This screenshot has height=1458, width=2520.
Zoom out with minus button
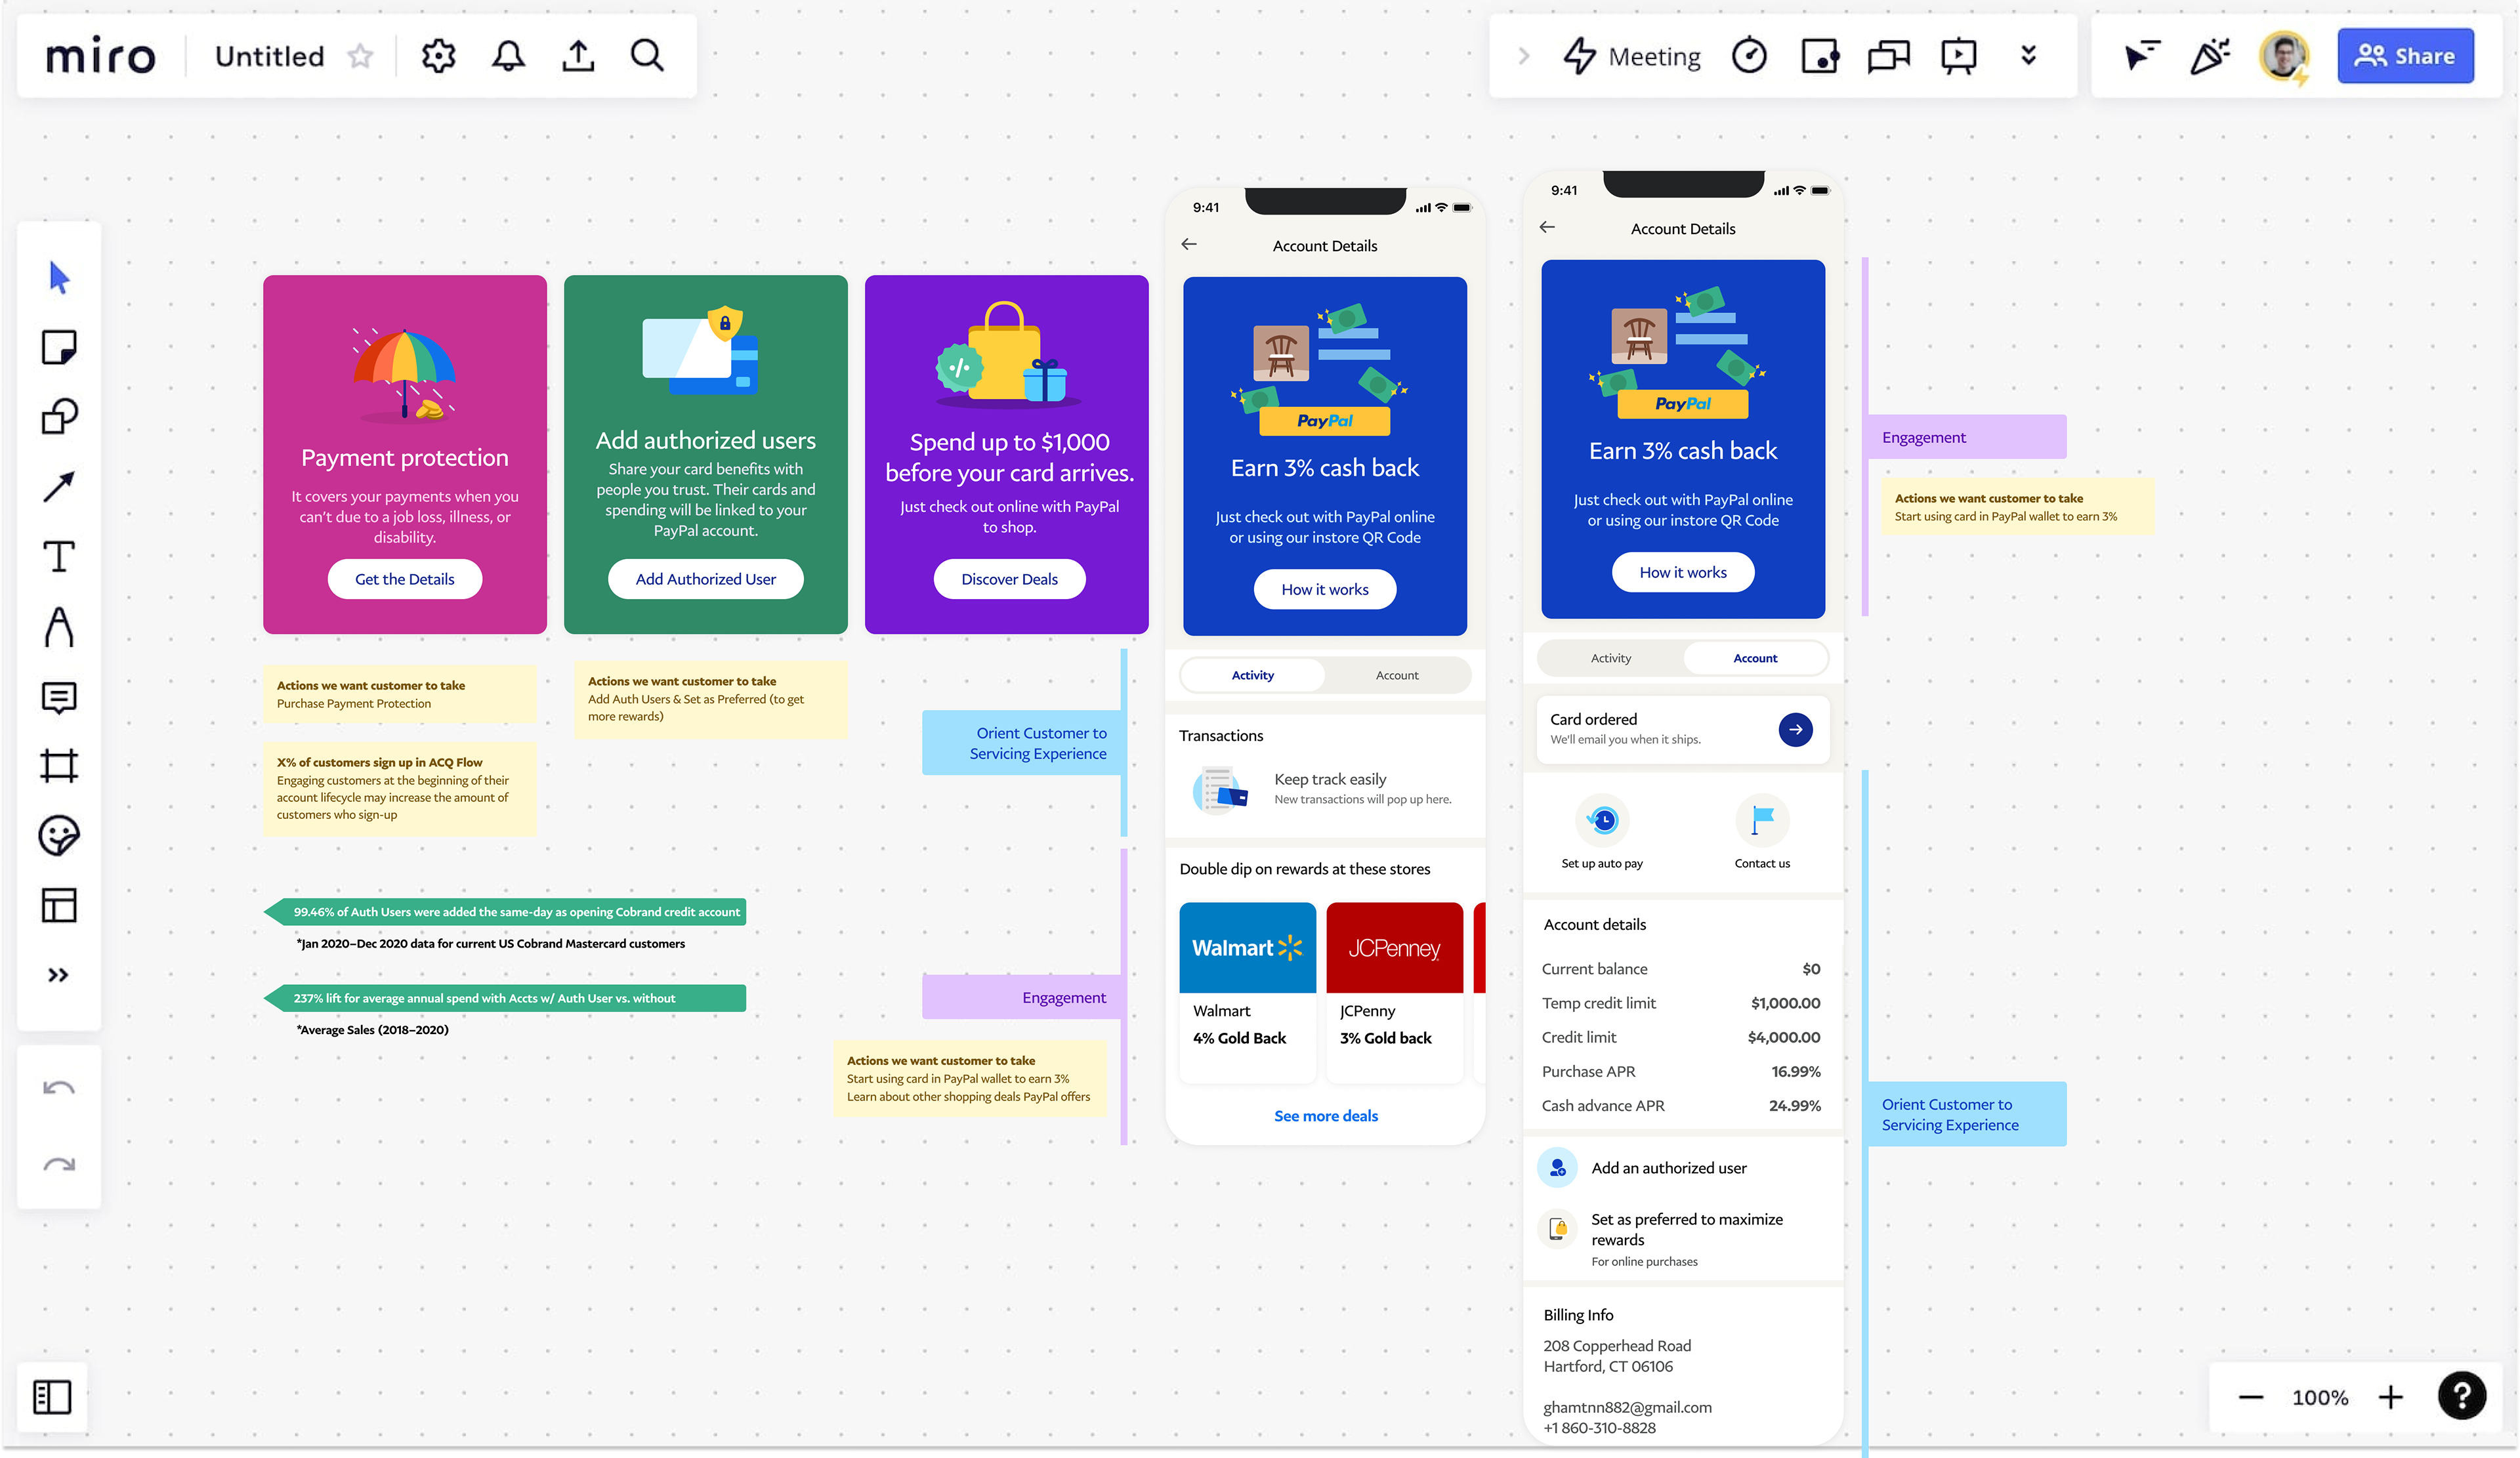pyautogui.click(x=2251, y=1397)
